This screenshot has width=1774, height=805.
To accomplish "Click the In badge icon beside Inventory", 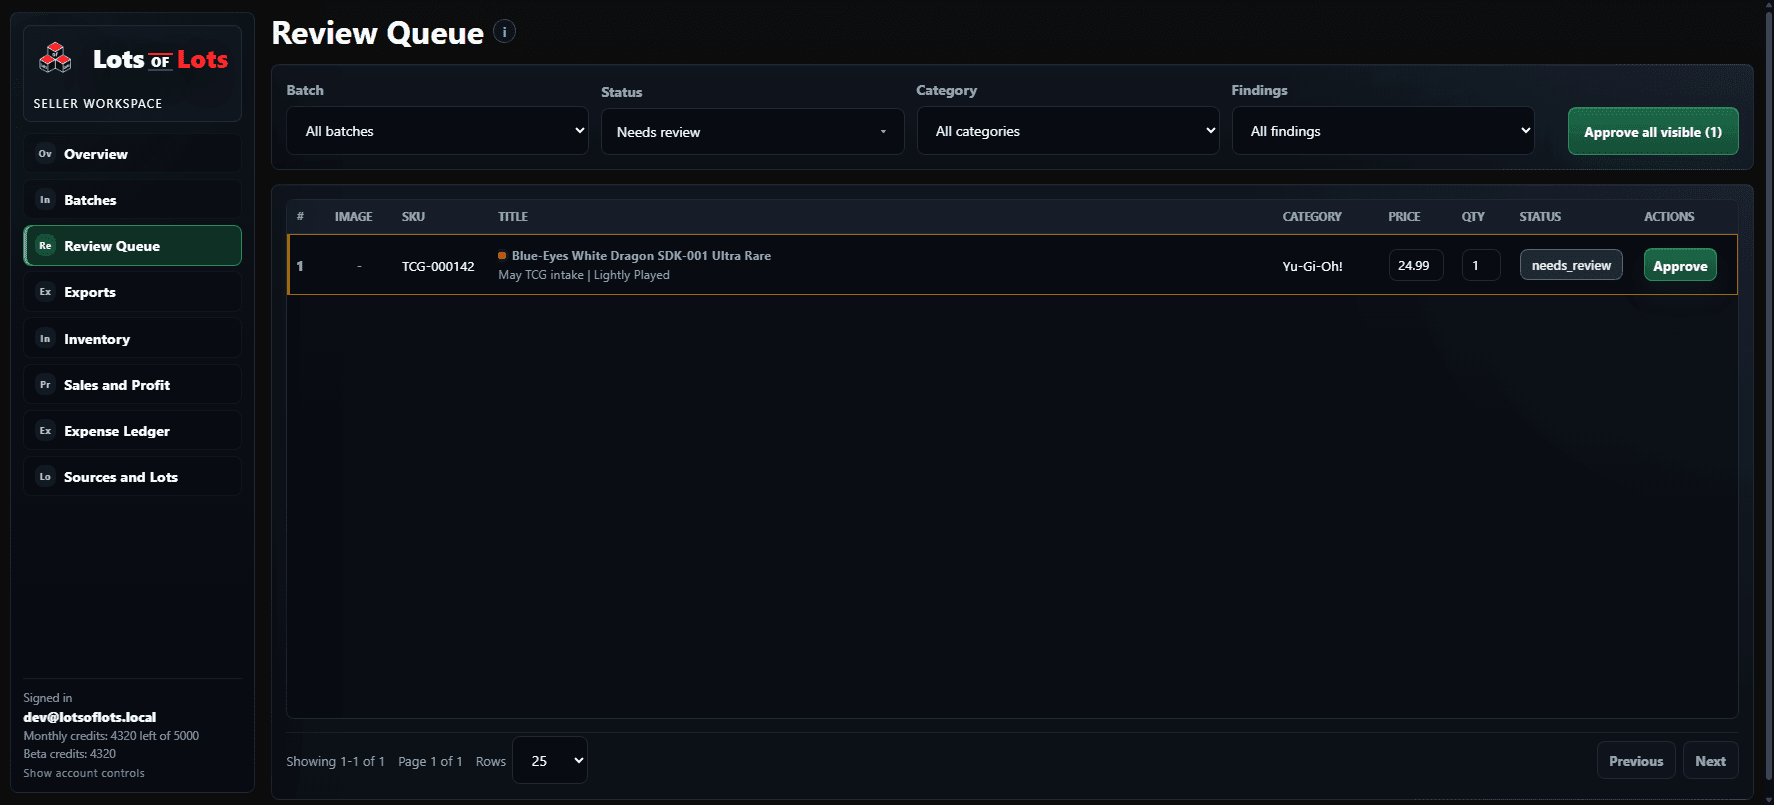I will click(45, 339).
